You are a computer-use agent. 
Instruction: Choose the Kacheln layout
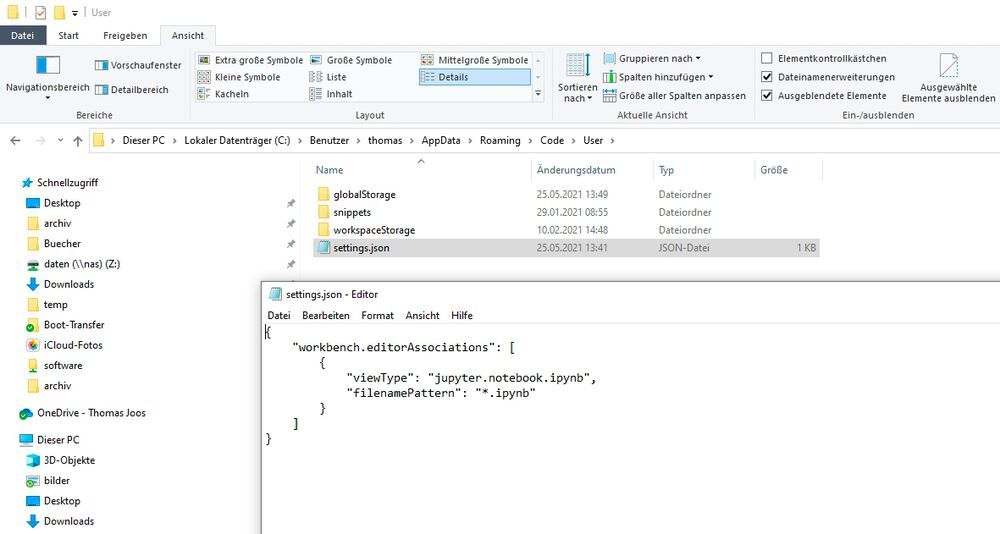pos(223,94)
